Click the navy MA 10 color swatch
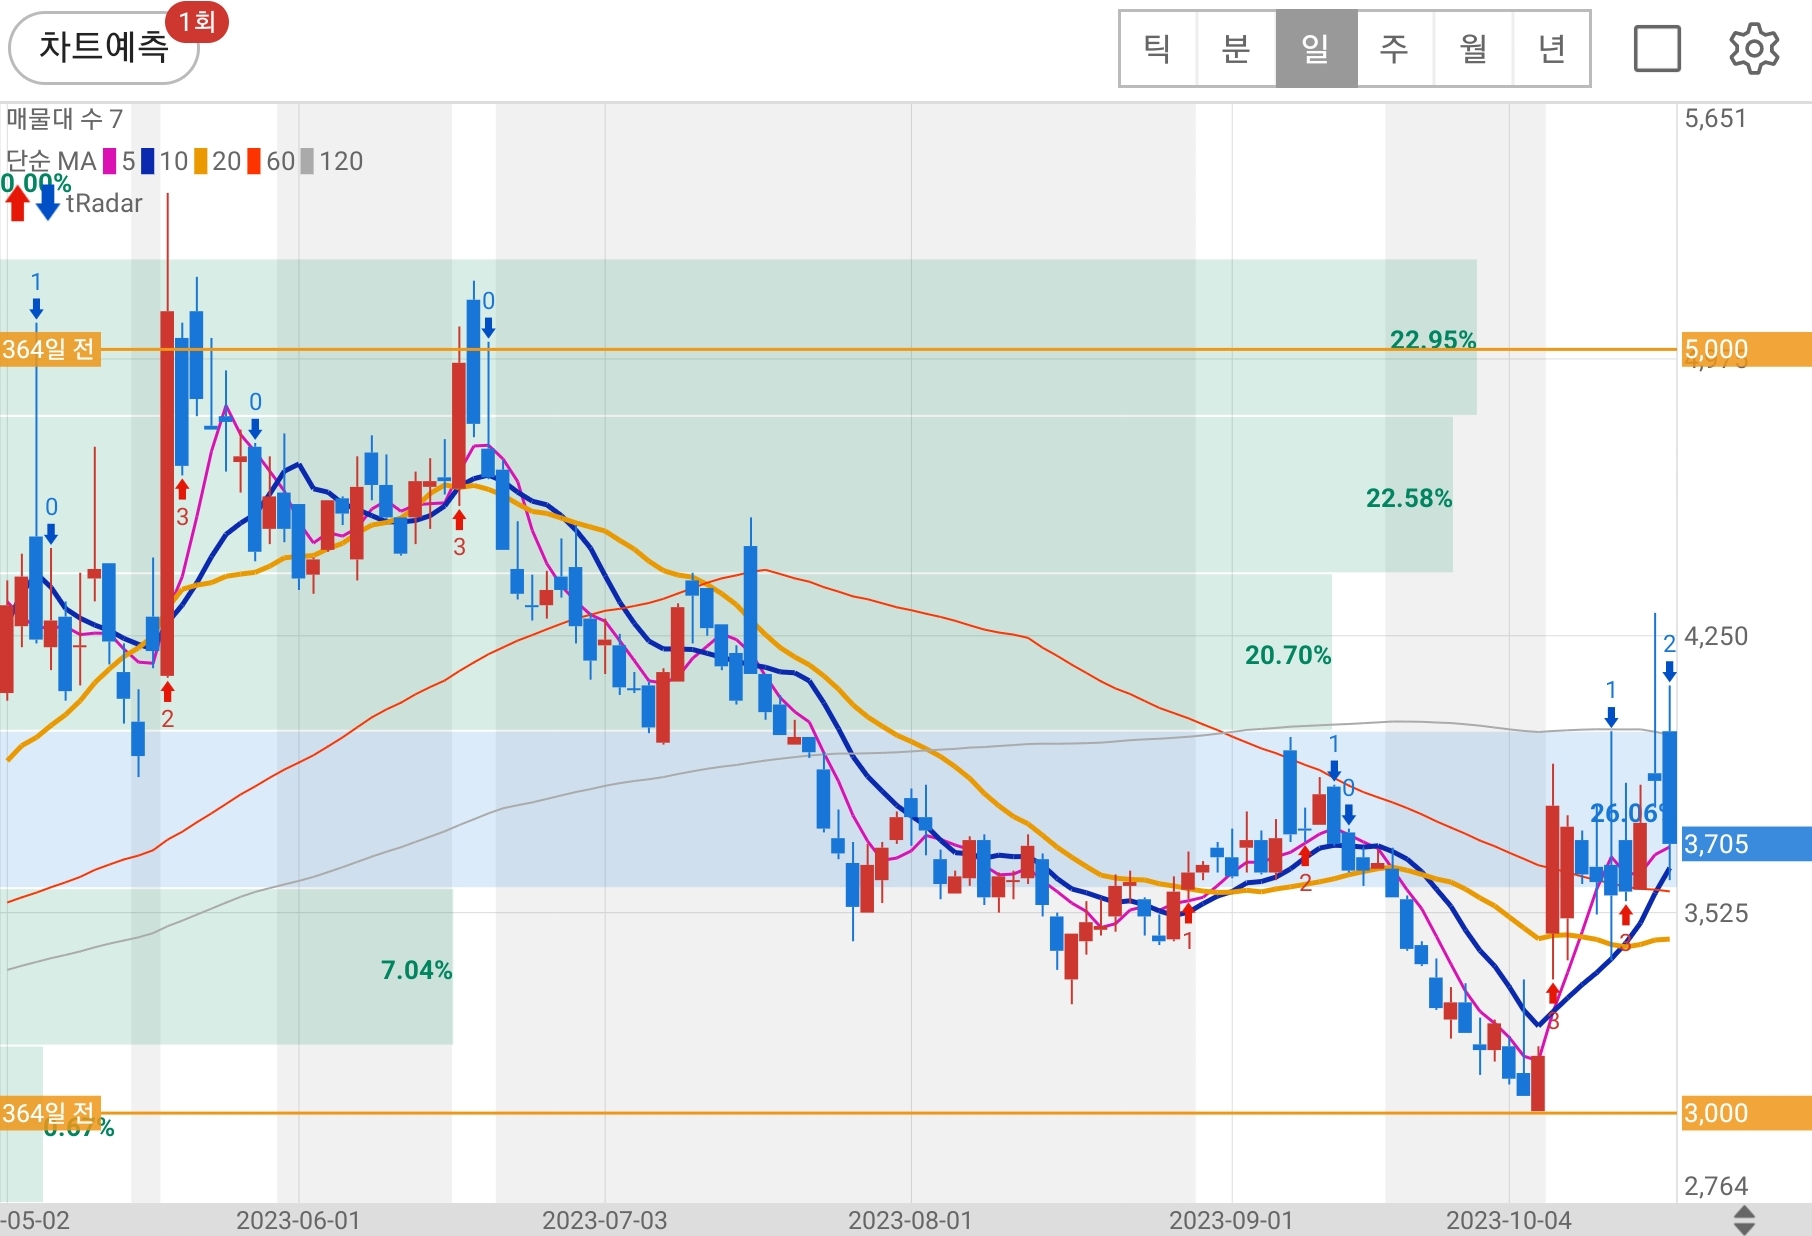The image size is (1812, 1236). pyautogui.click(x=147, y=161)
